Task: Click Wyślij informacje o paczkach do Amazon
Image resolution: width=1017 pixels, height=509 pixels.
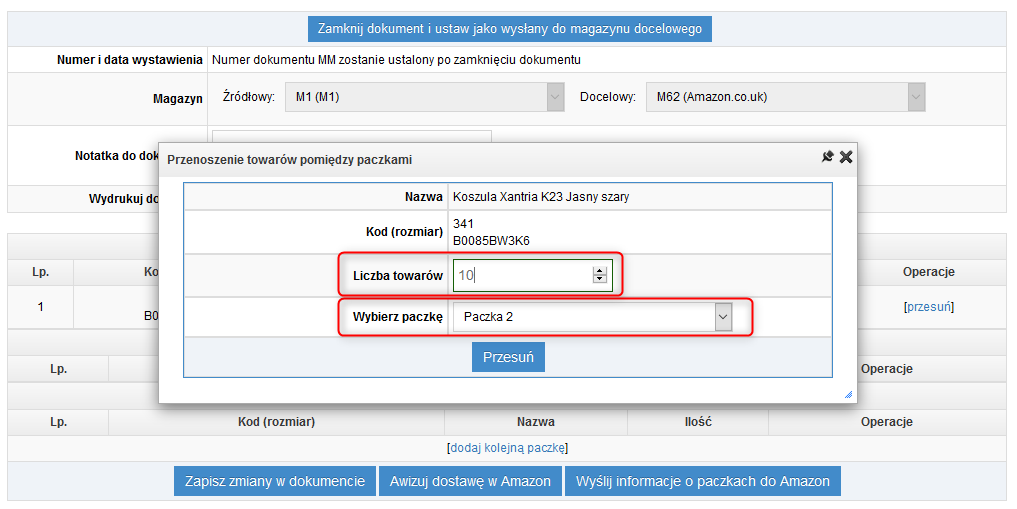Action: click(702, 481)
